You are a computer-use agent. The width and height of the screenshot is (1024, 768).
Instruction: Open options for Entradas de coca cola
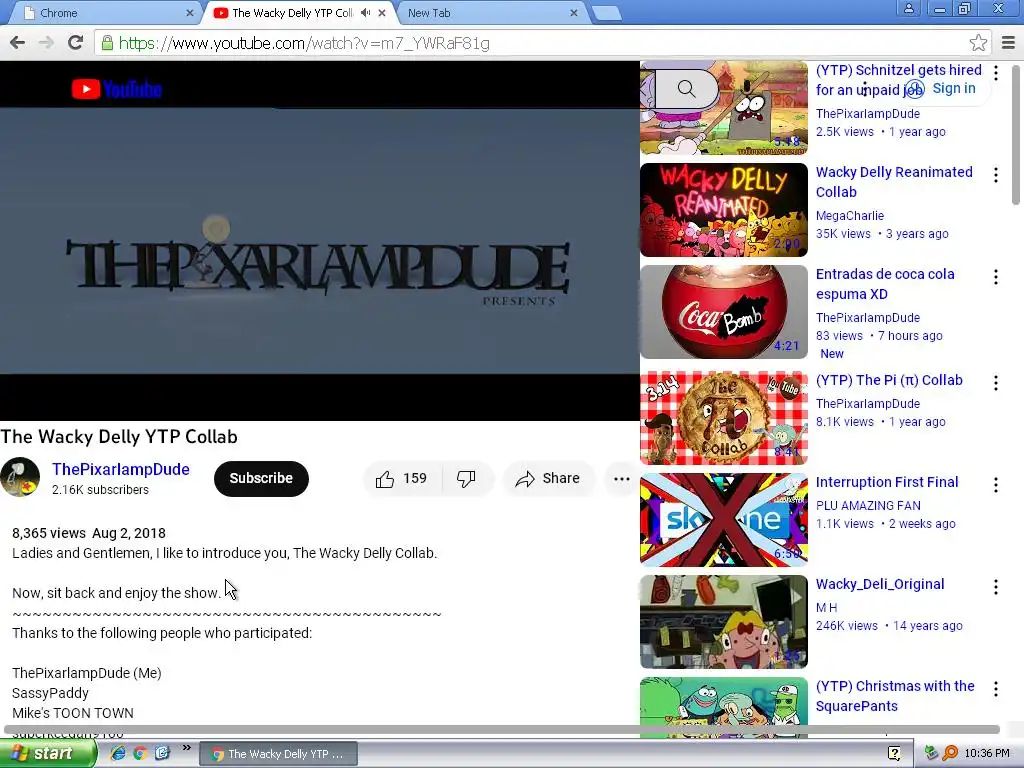pyautogui.click(x=995, y=277)
